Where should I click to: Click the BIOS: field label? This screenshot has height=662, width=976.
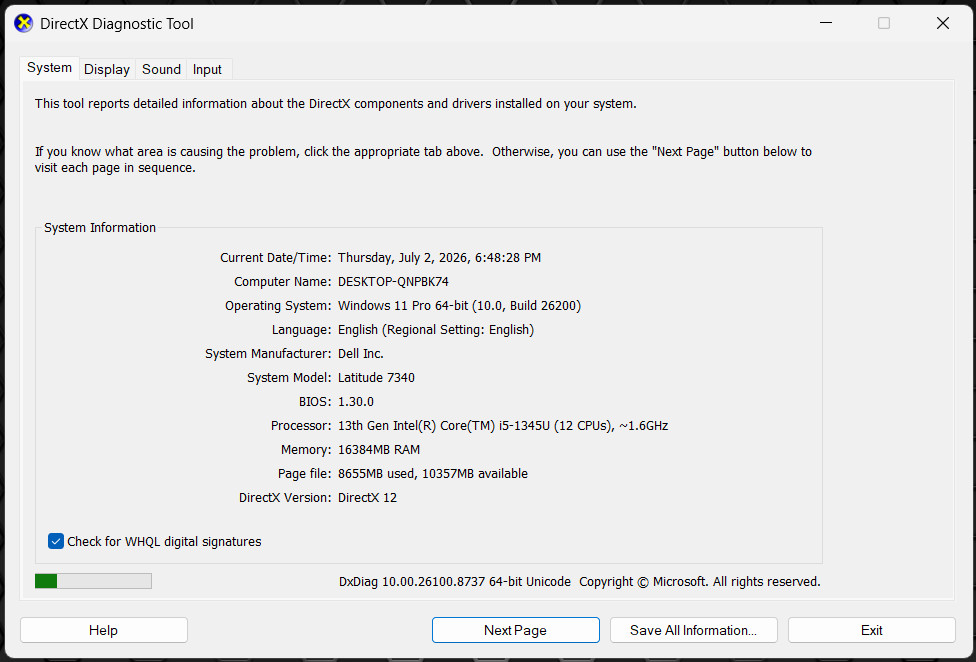point(315,402)
